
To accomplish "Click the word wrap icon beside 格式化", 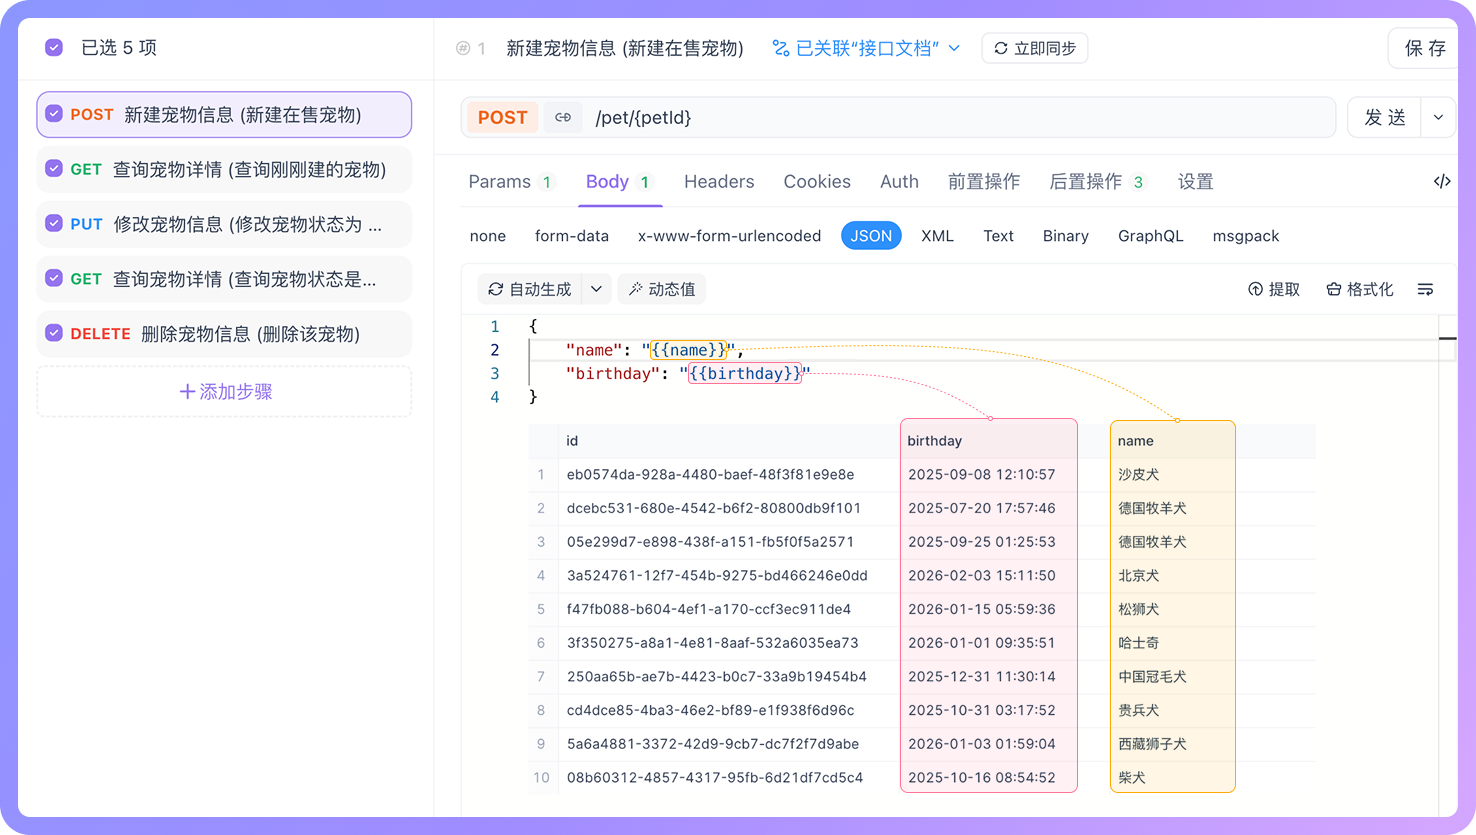I will pos(1425,289).
